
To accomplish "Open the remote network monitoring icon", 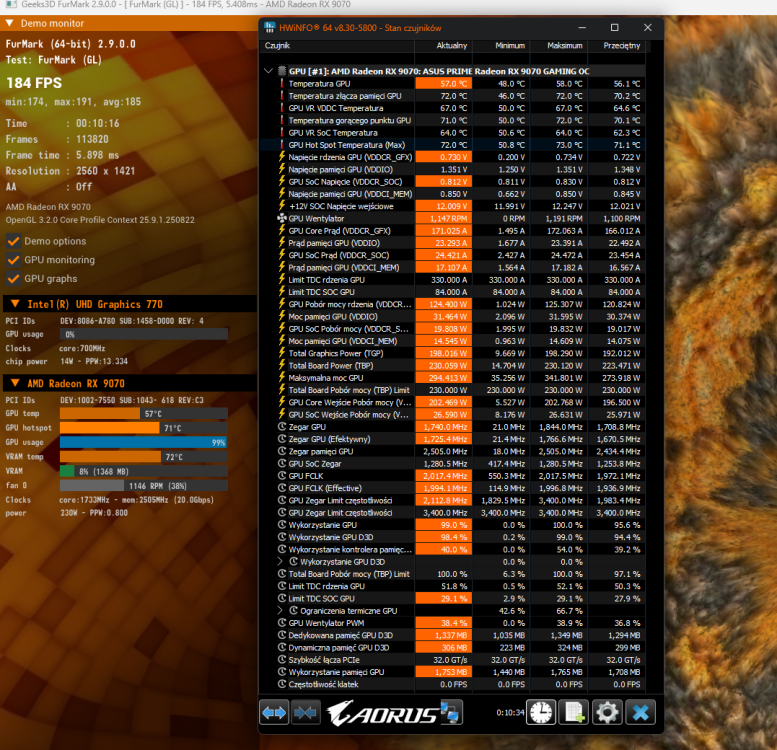I will [x=451, y=712].
